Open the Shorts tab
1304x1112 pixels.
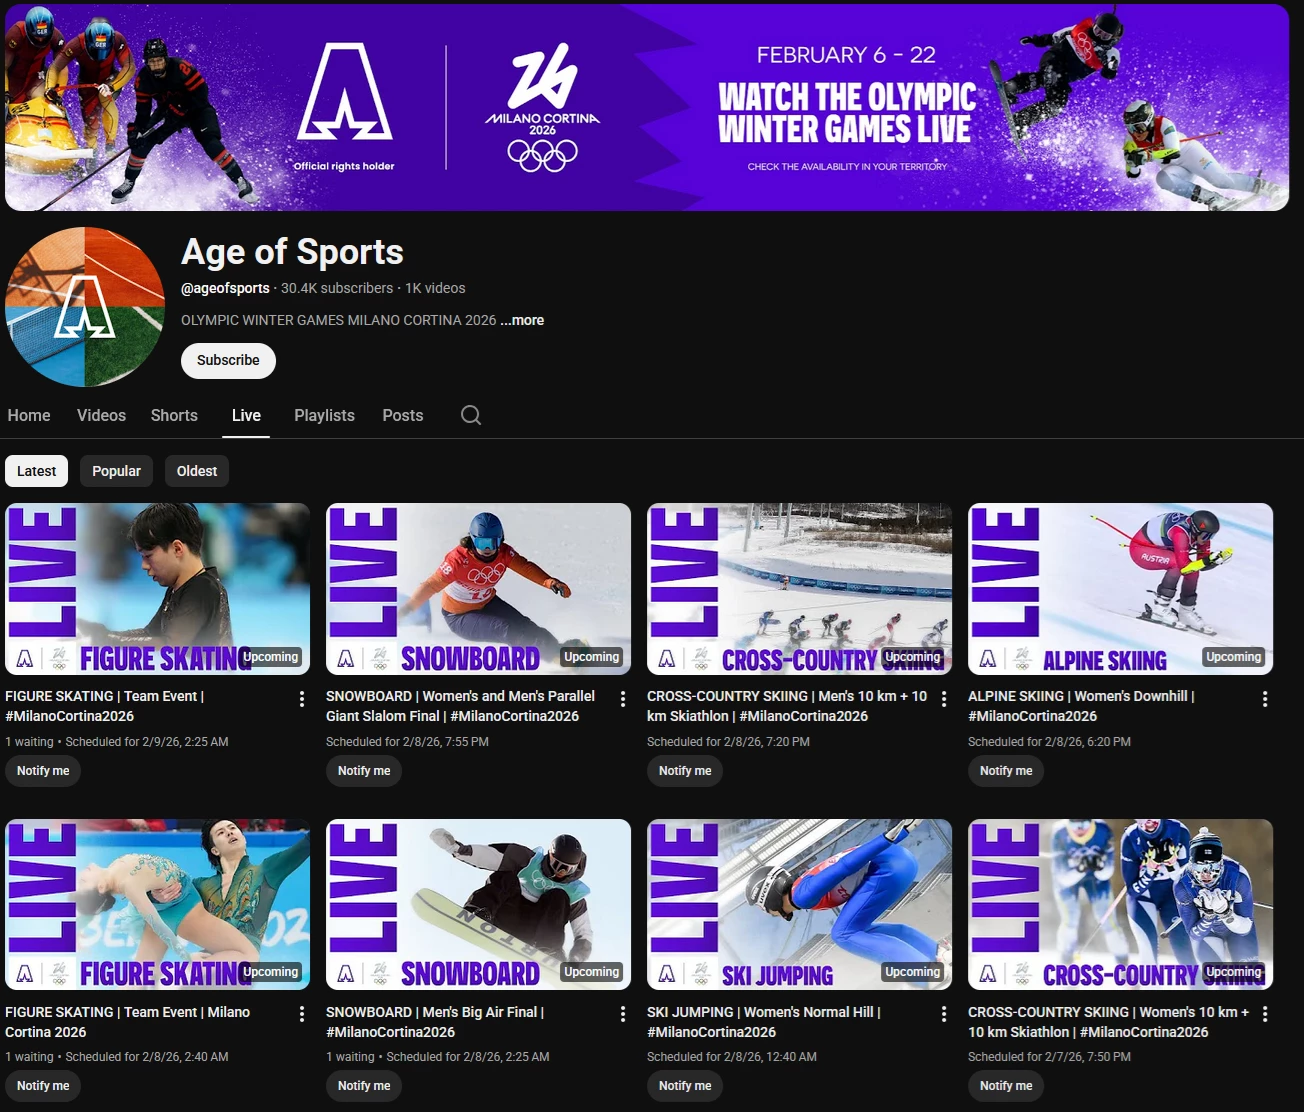pyautogui.click(x=174, y=415)
